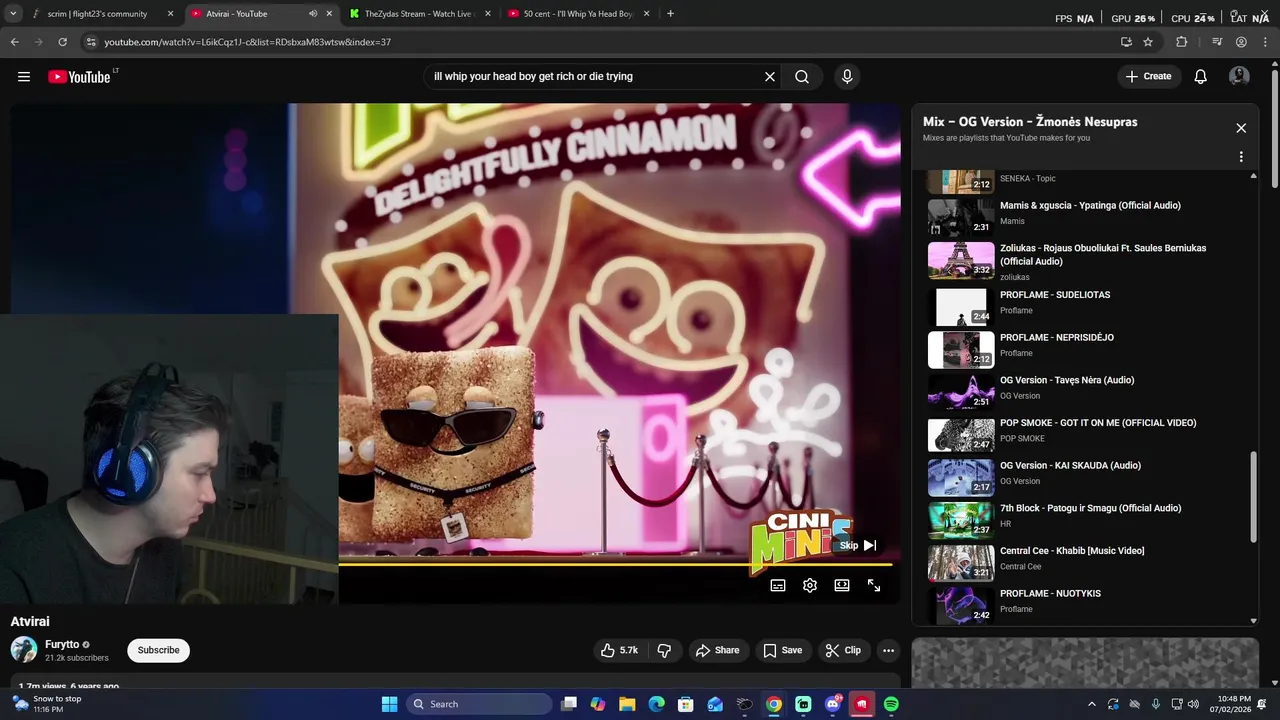Reload the page in Chrome

[62, 42]
